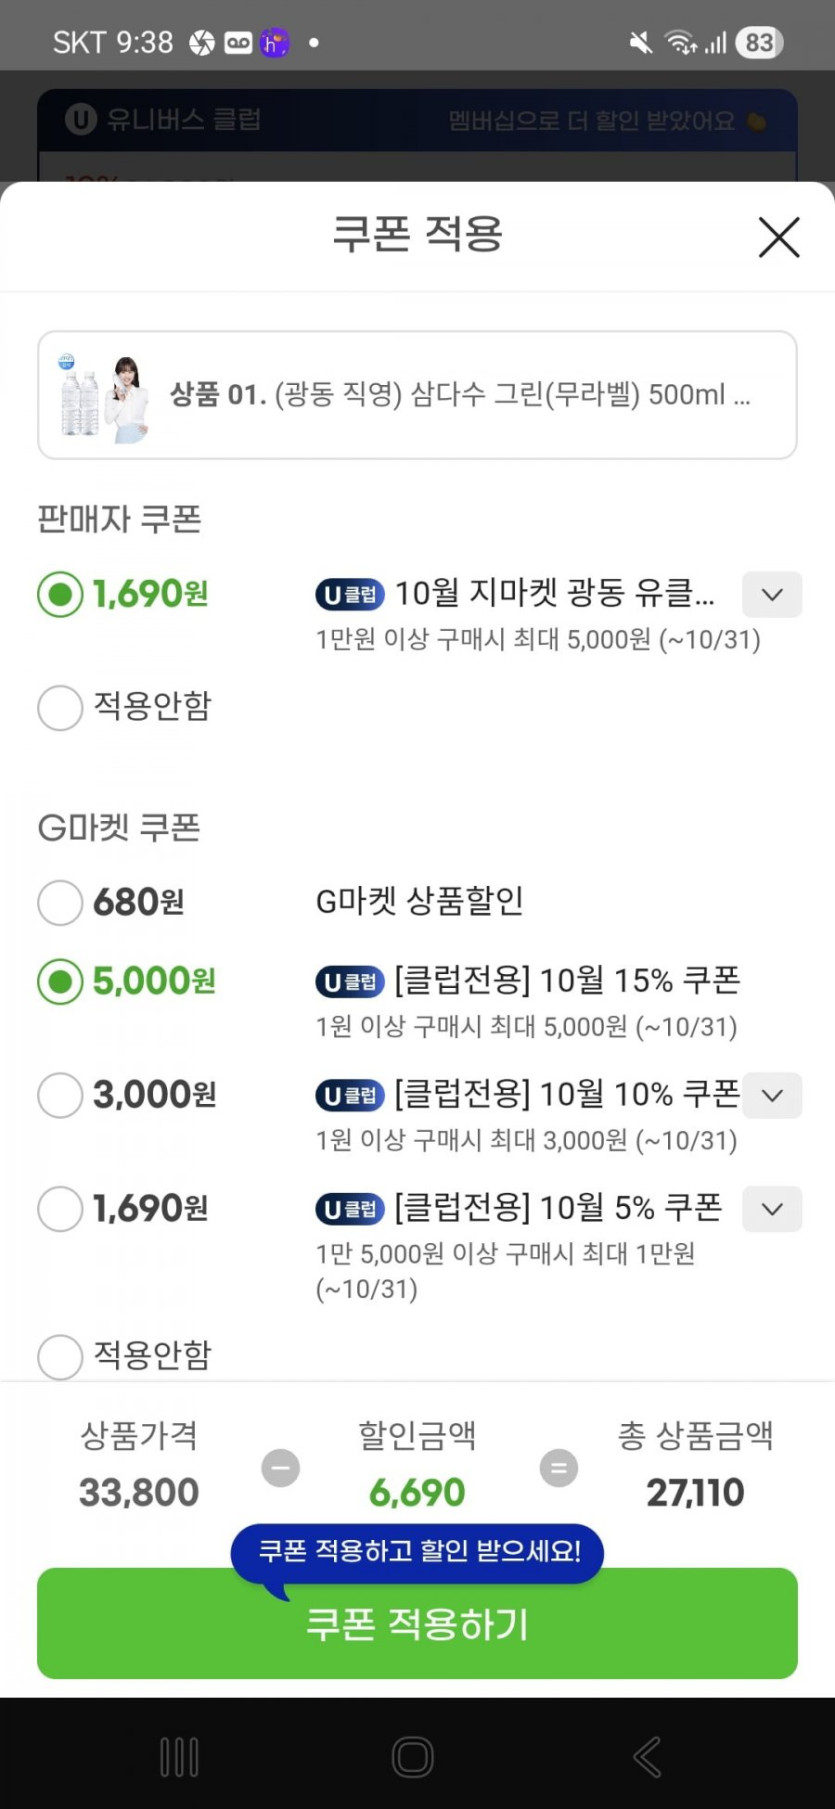Tap the U클럽 badge on 15% 쿠폰
The image size is (835, 1809).
pyautogui.click(x=350, y=982)
